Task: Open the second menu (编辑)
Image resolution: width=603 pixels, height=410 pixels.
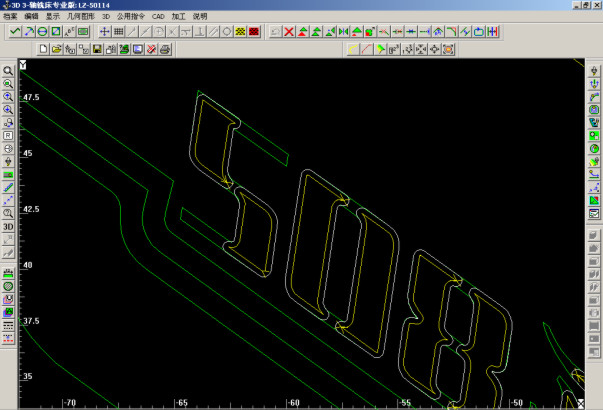Action: tap(31, 17)
